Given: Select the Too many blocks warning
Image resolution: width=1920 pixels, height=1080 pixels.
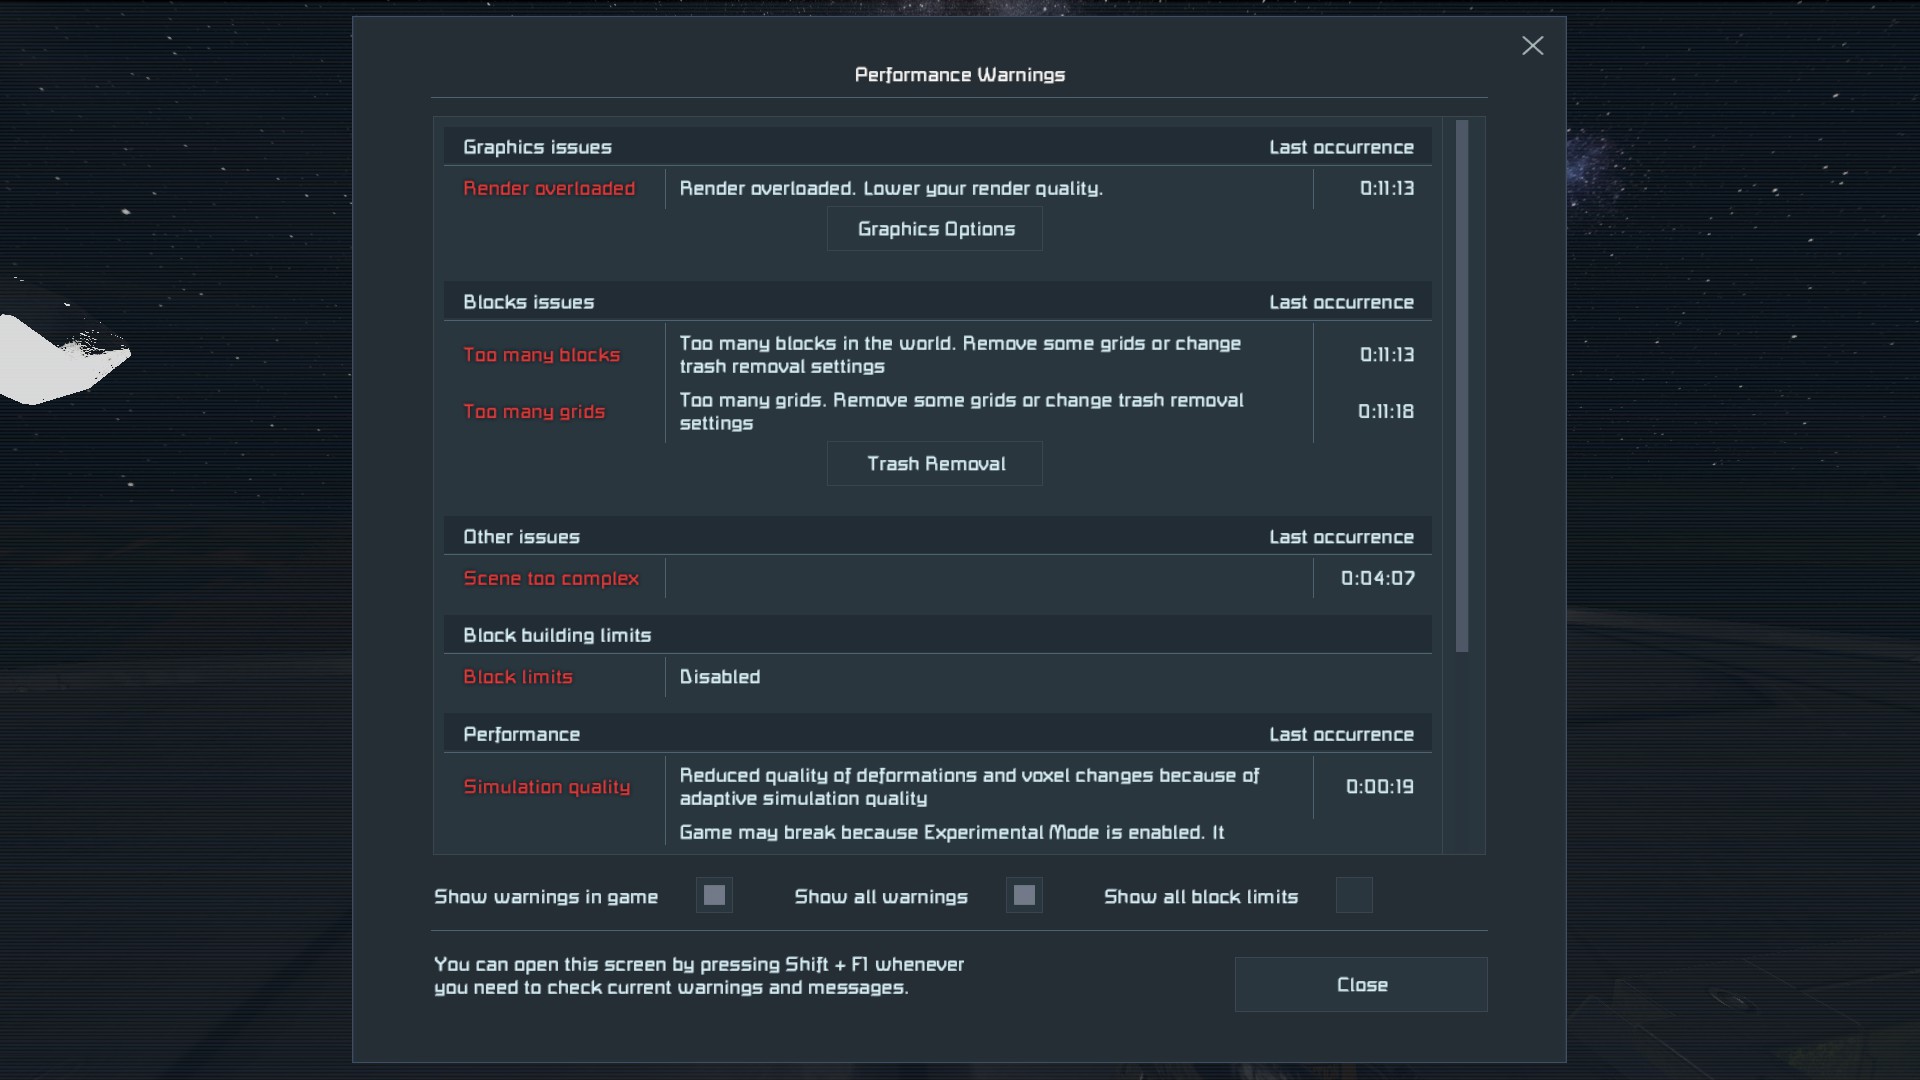Looking at the screenshot, I should pyautogui.click(x=541, y=355).
